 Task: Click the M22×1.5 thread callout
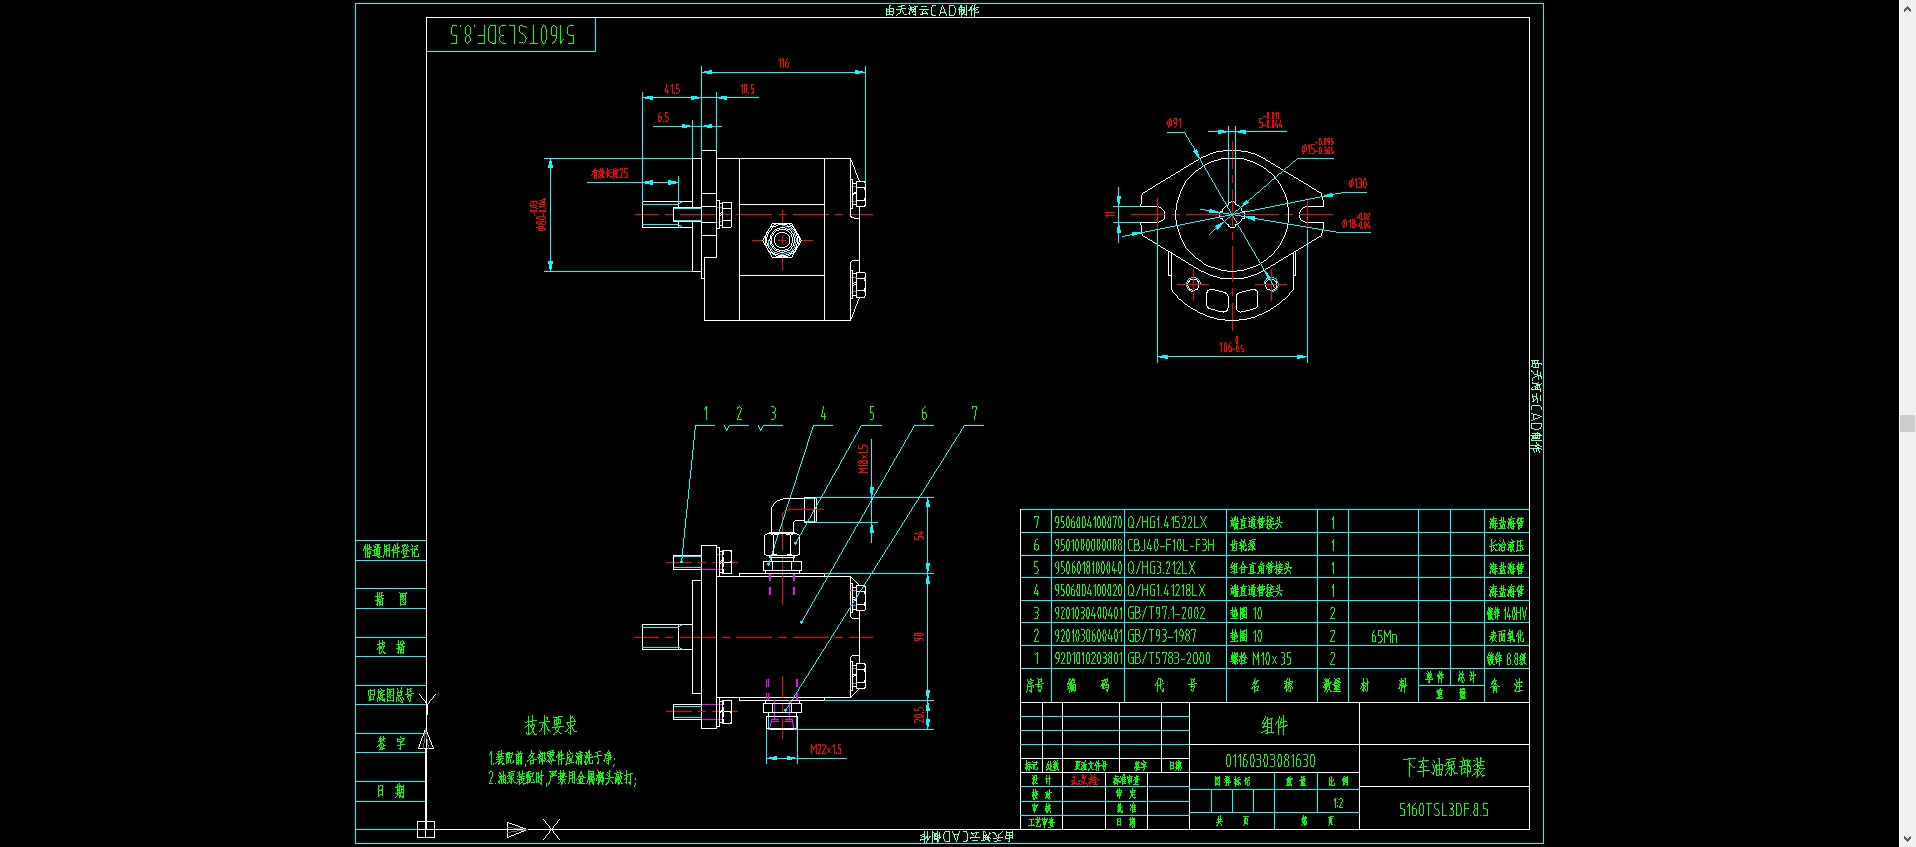(826, 749)
